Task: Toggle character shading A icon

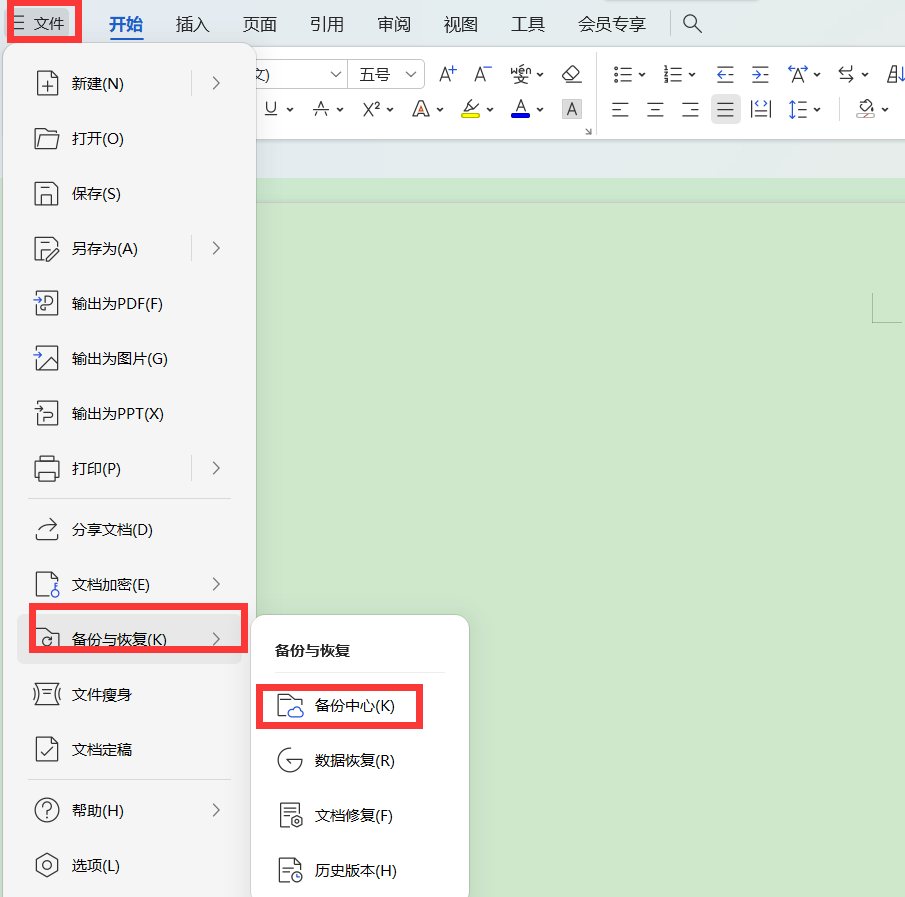Action: (x=571, y=109)
